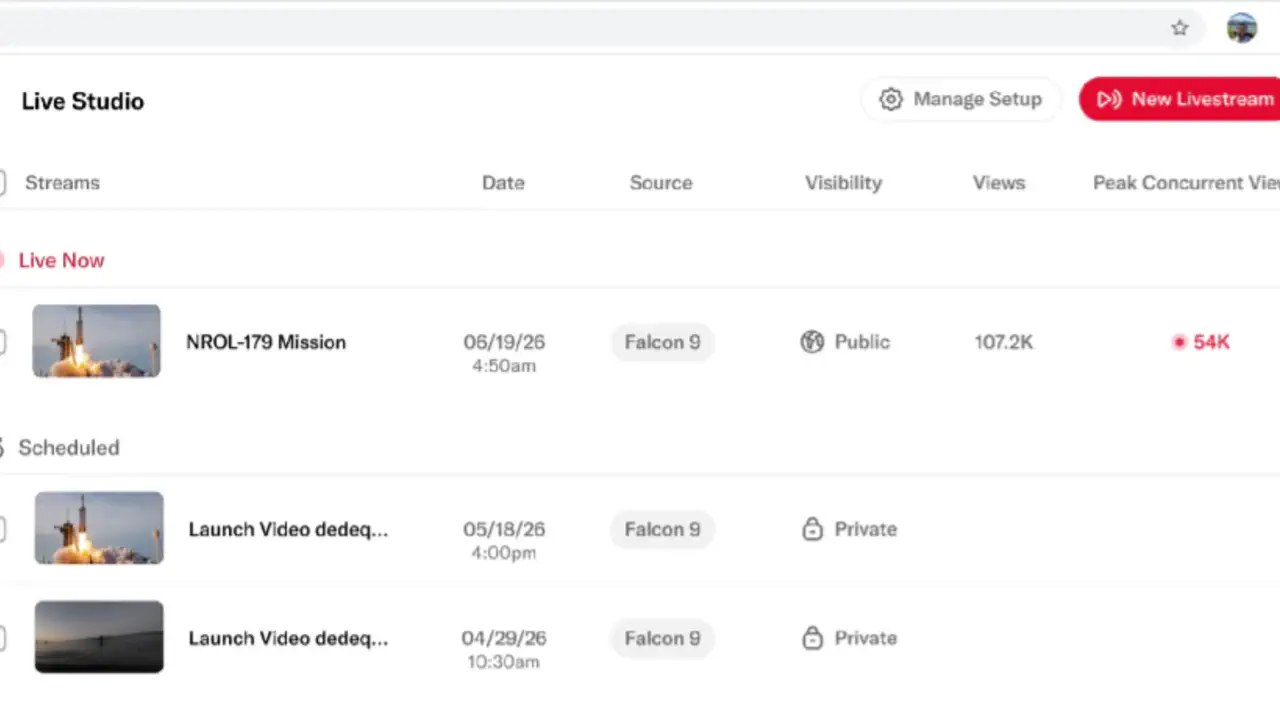Screen dimensions: 1280x720
Task: Open the NROL-179 Mission stream title
Action: point(266,342)
